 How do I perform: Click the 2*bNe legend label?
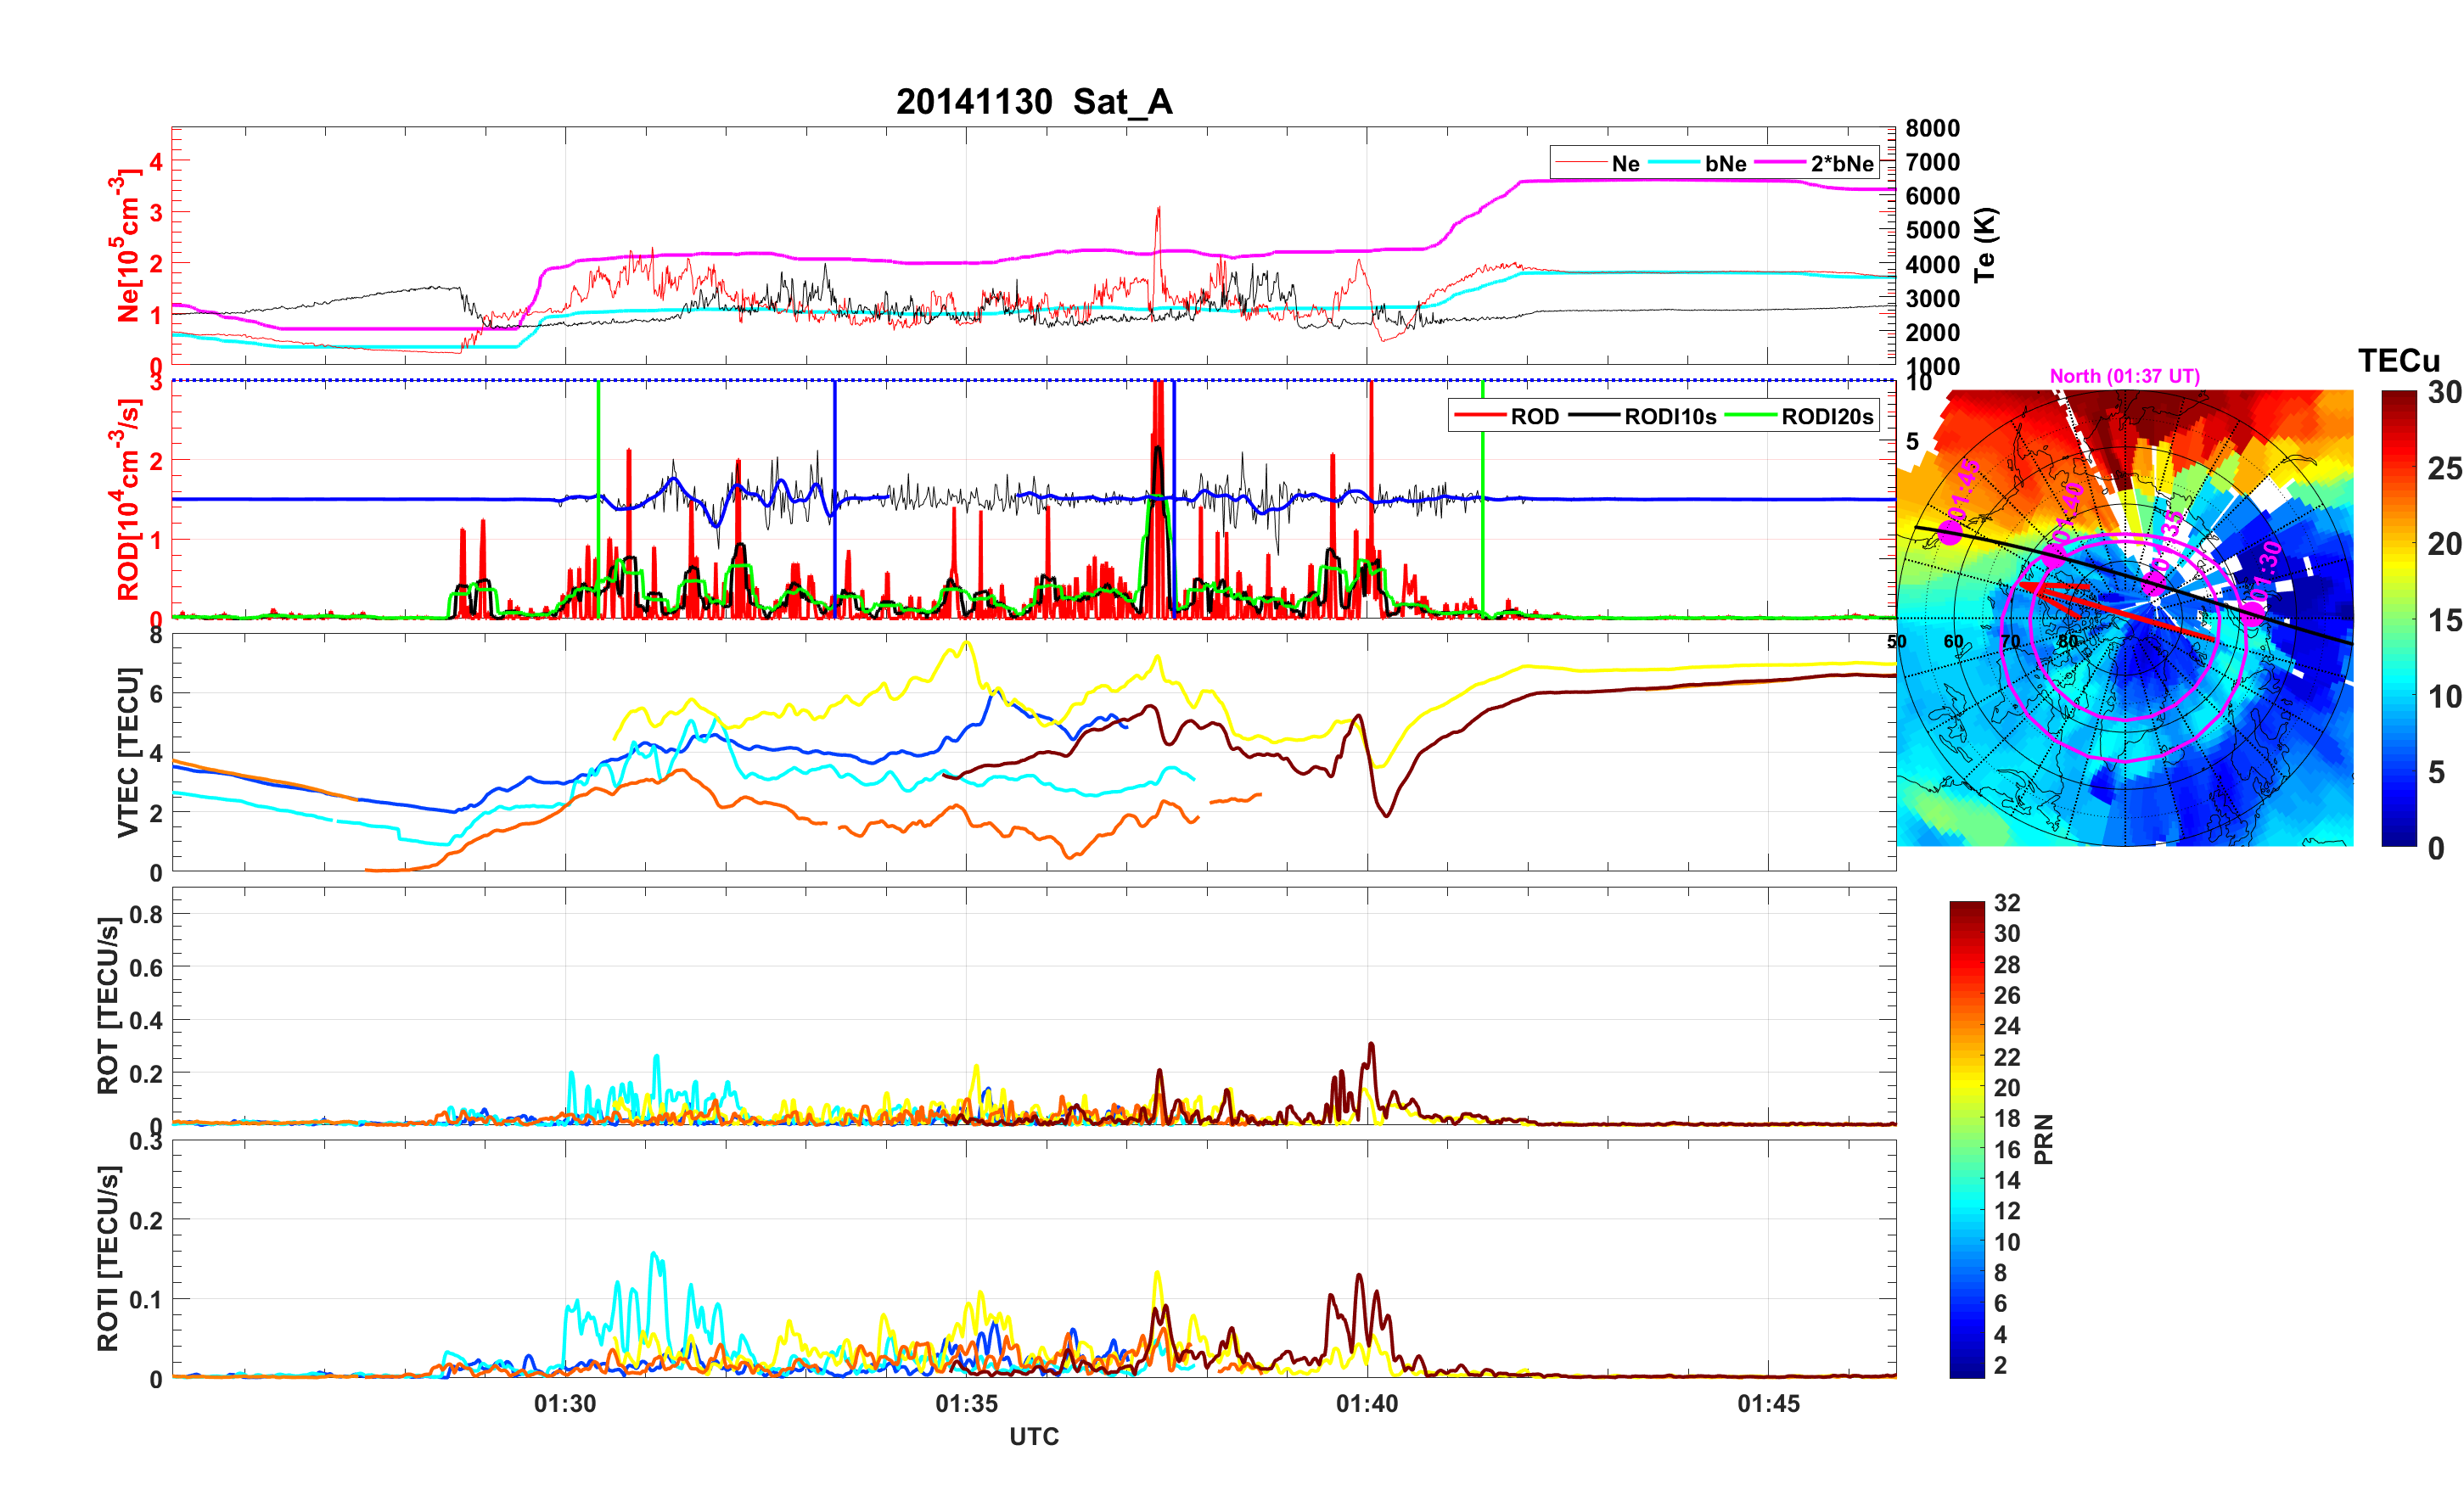(1841, 163)
